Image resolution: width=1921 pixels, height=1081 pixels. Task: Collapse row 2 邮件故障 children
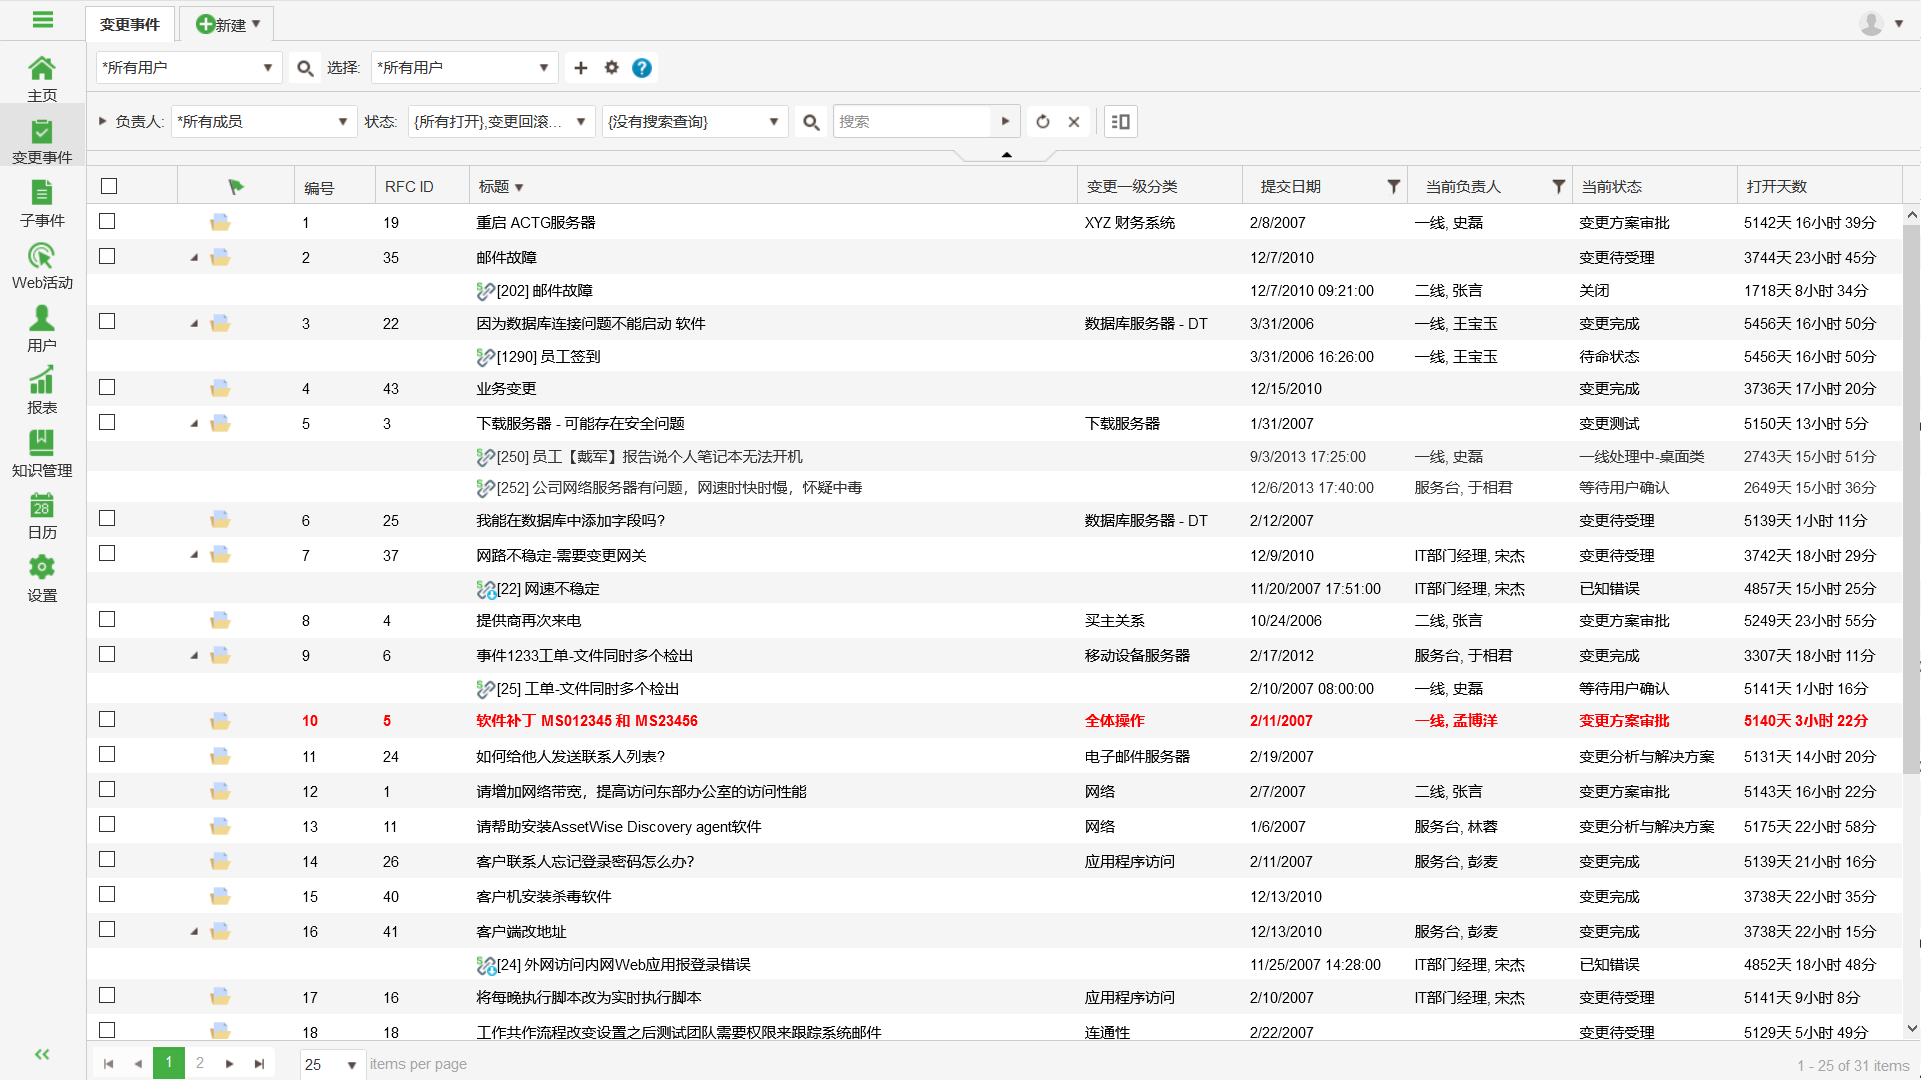(x=194, y=258)
